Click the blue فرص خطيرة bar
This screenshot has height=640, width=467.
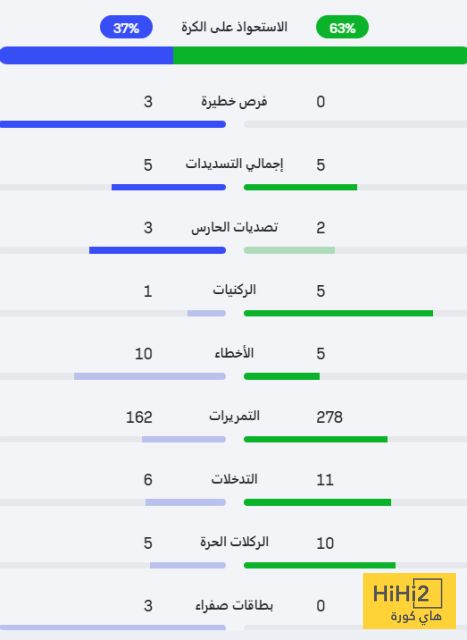(113, 124)
